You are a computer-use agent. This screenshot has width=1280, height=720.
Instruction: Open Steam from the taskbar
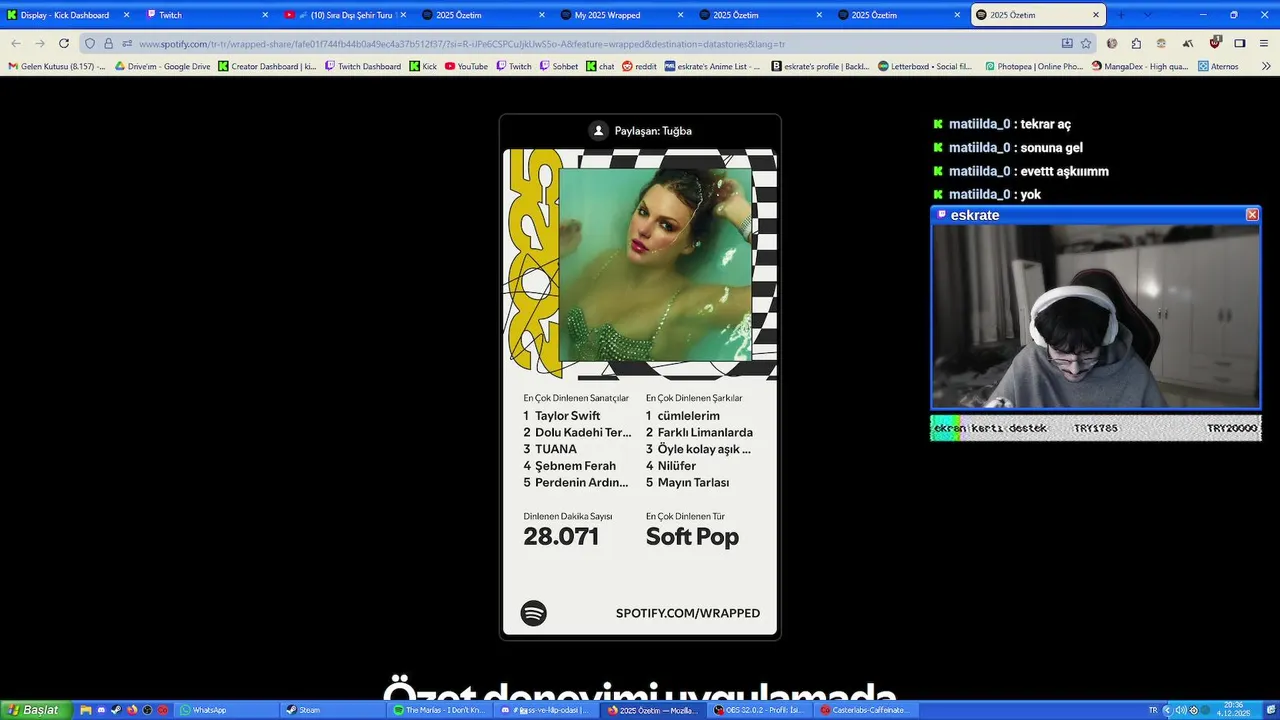333,710
